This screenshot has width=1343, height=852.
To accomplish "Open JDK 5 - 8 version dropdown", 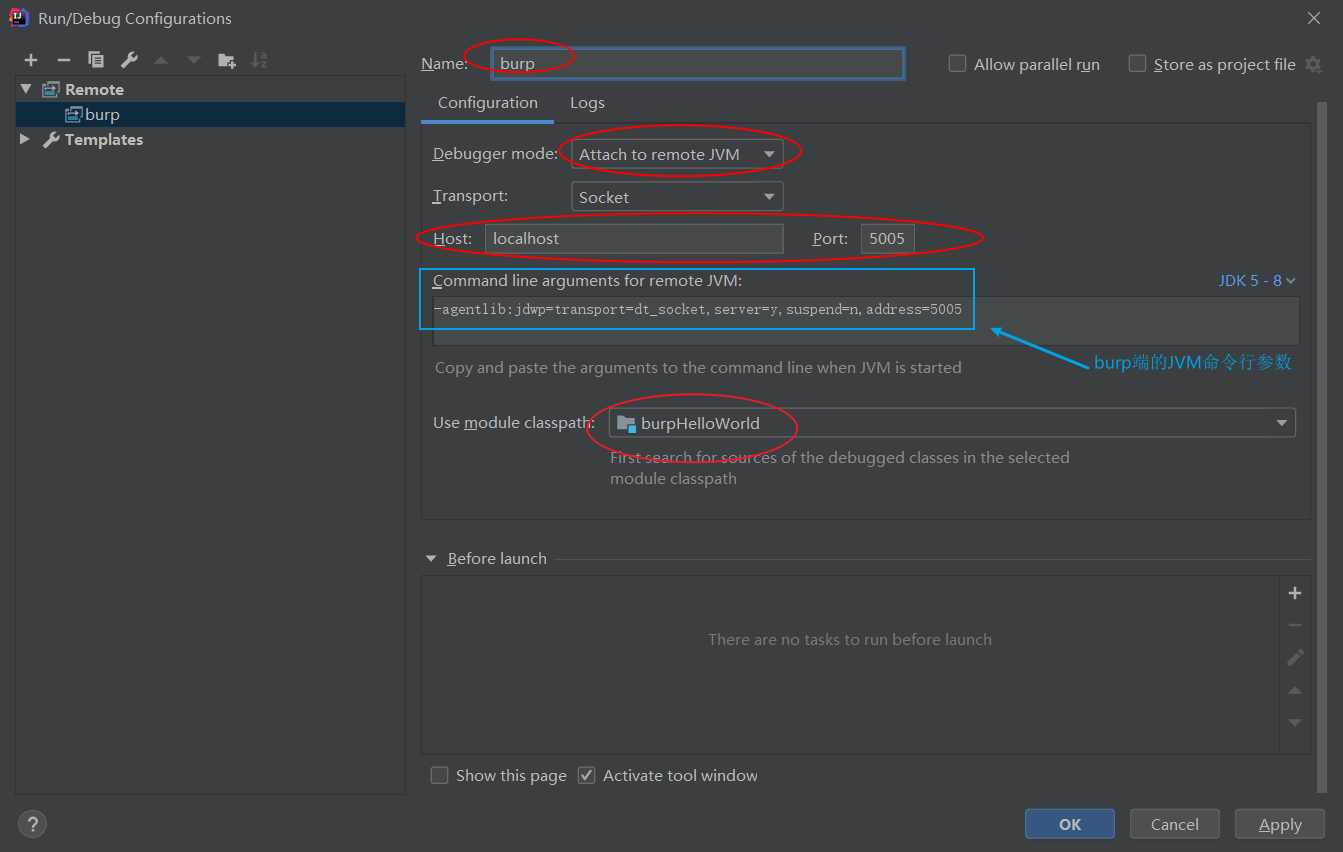I will pyautogui.click(x=1257, y=281).
